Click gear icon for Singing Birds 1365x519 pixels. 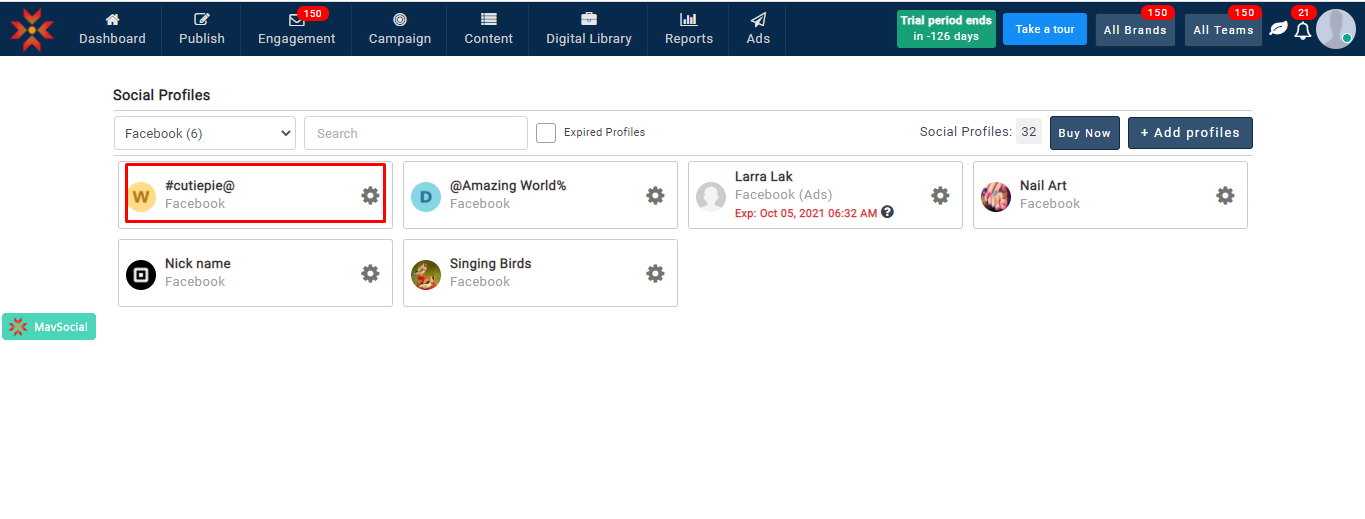[655, 273]
